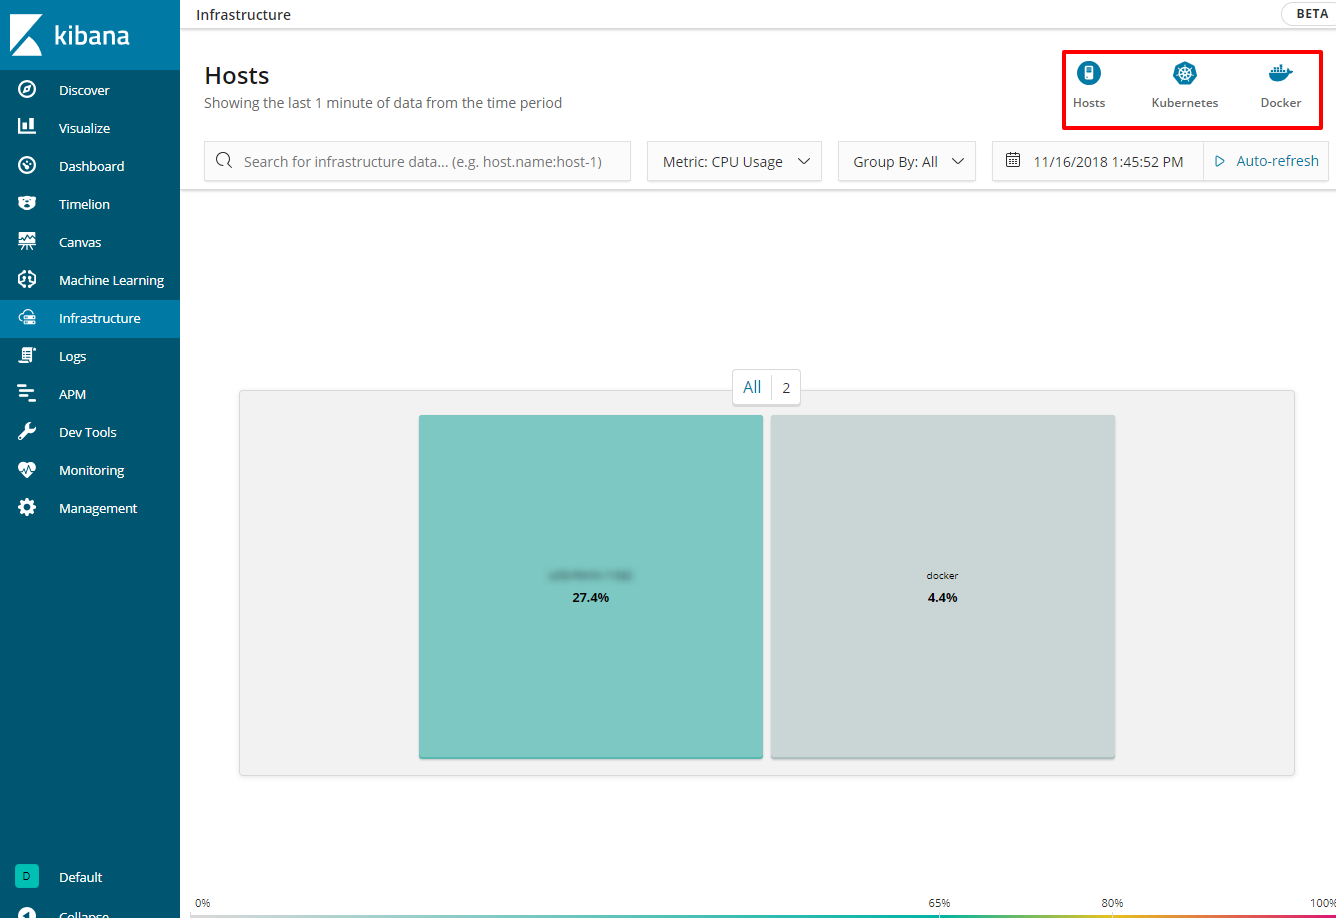Open Monitoring heartbeat icon

pos(27,470)
